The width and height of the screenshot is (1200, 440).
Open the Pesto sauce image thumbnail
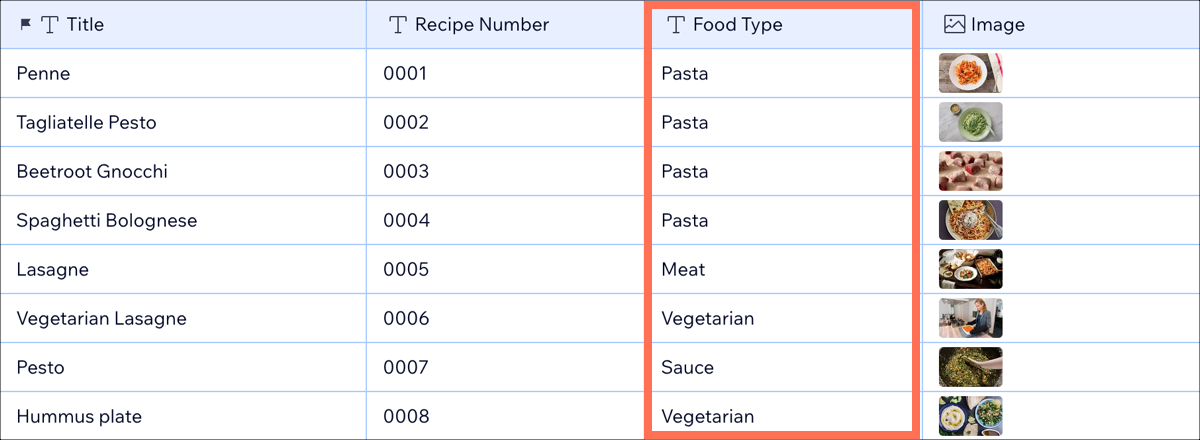click(x=970, y=367)
